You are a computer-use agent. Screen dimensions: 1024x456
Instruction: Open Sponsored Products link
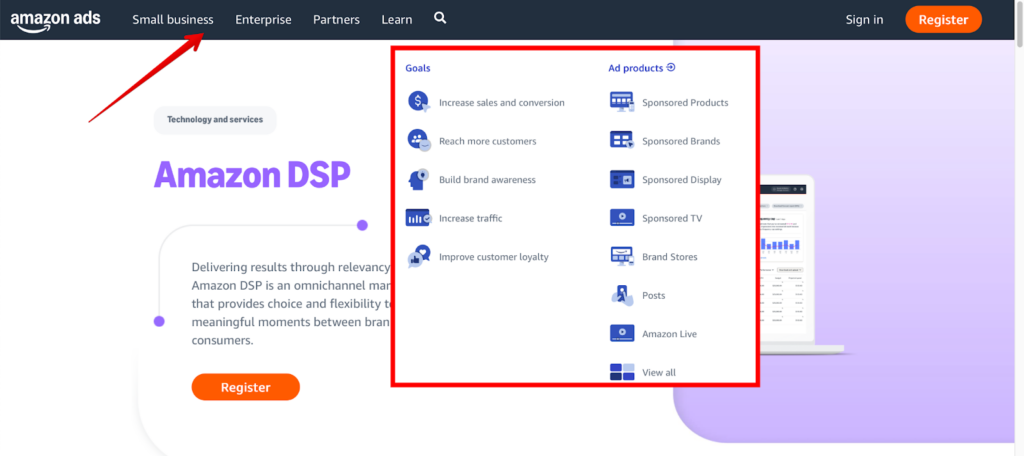[685, 103]
